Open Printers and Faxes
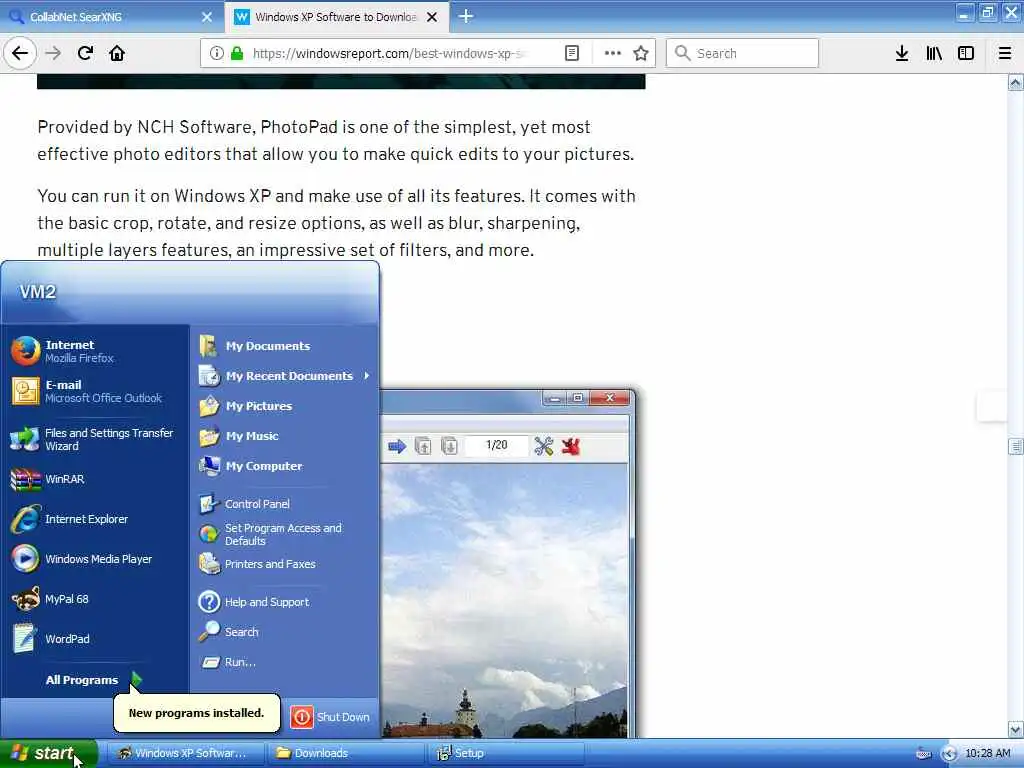This screenshot has width=1024, height=768. (x=284, y=564)
